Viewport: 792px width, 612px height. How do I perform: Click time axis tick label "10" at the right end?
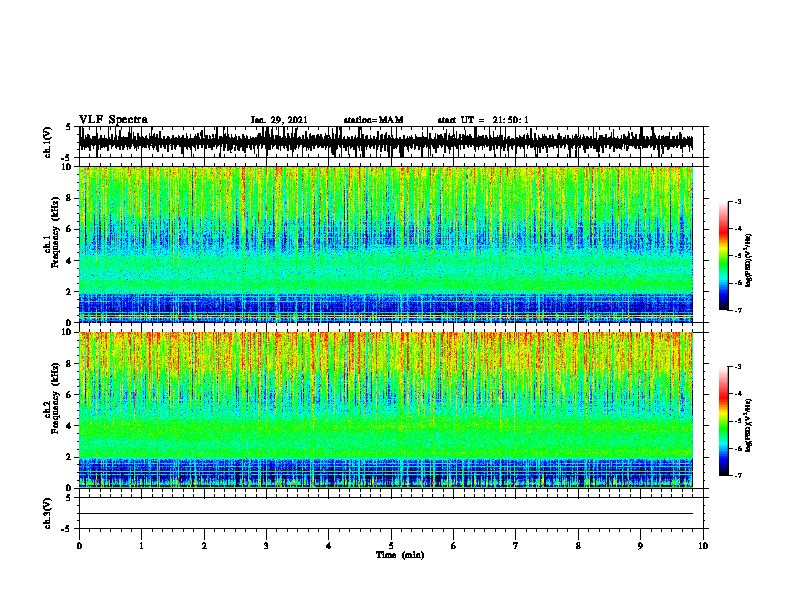[x=703, y=546]
